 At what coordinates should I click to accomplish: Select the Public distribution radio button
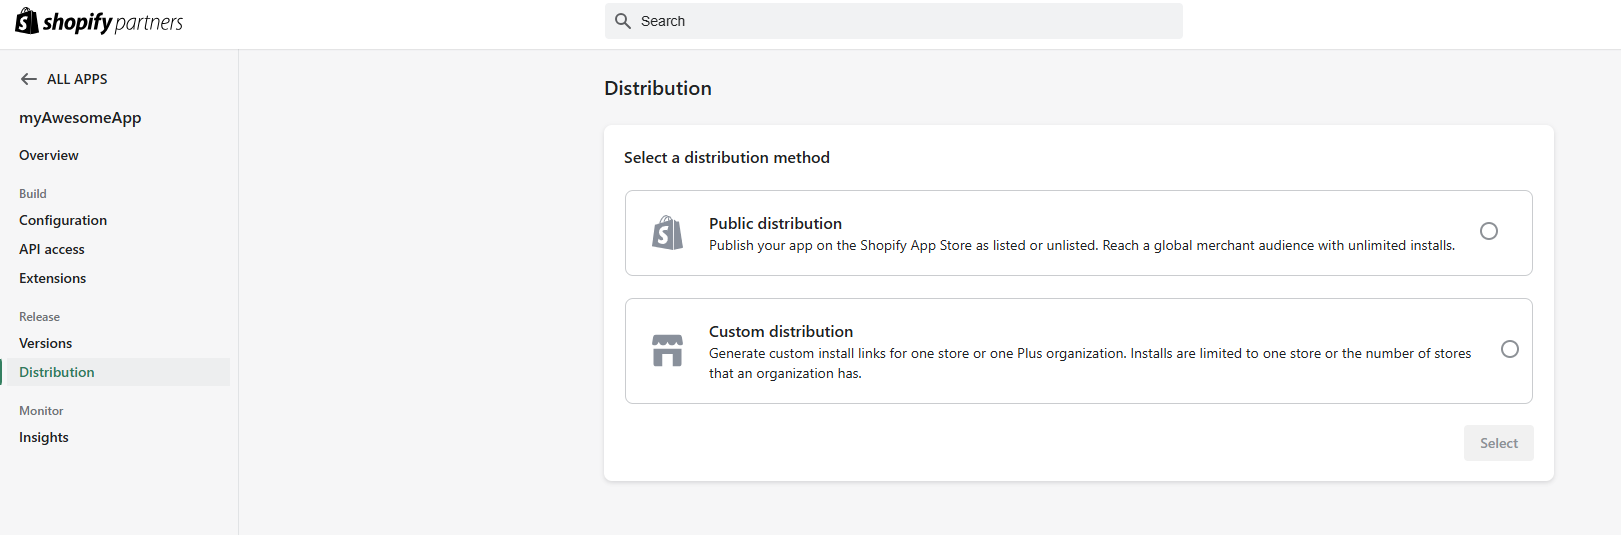pos(1488,231)
